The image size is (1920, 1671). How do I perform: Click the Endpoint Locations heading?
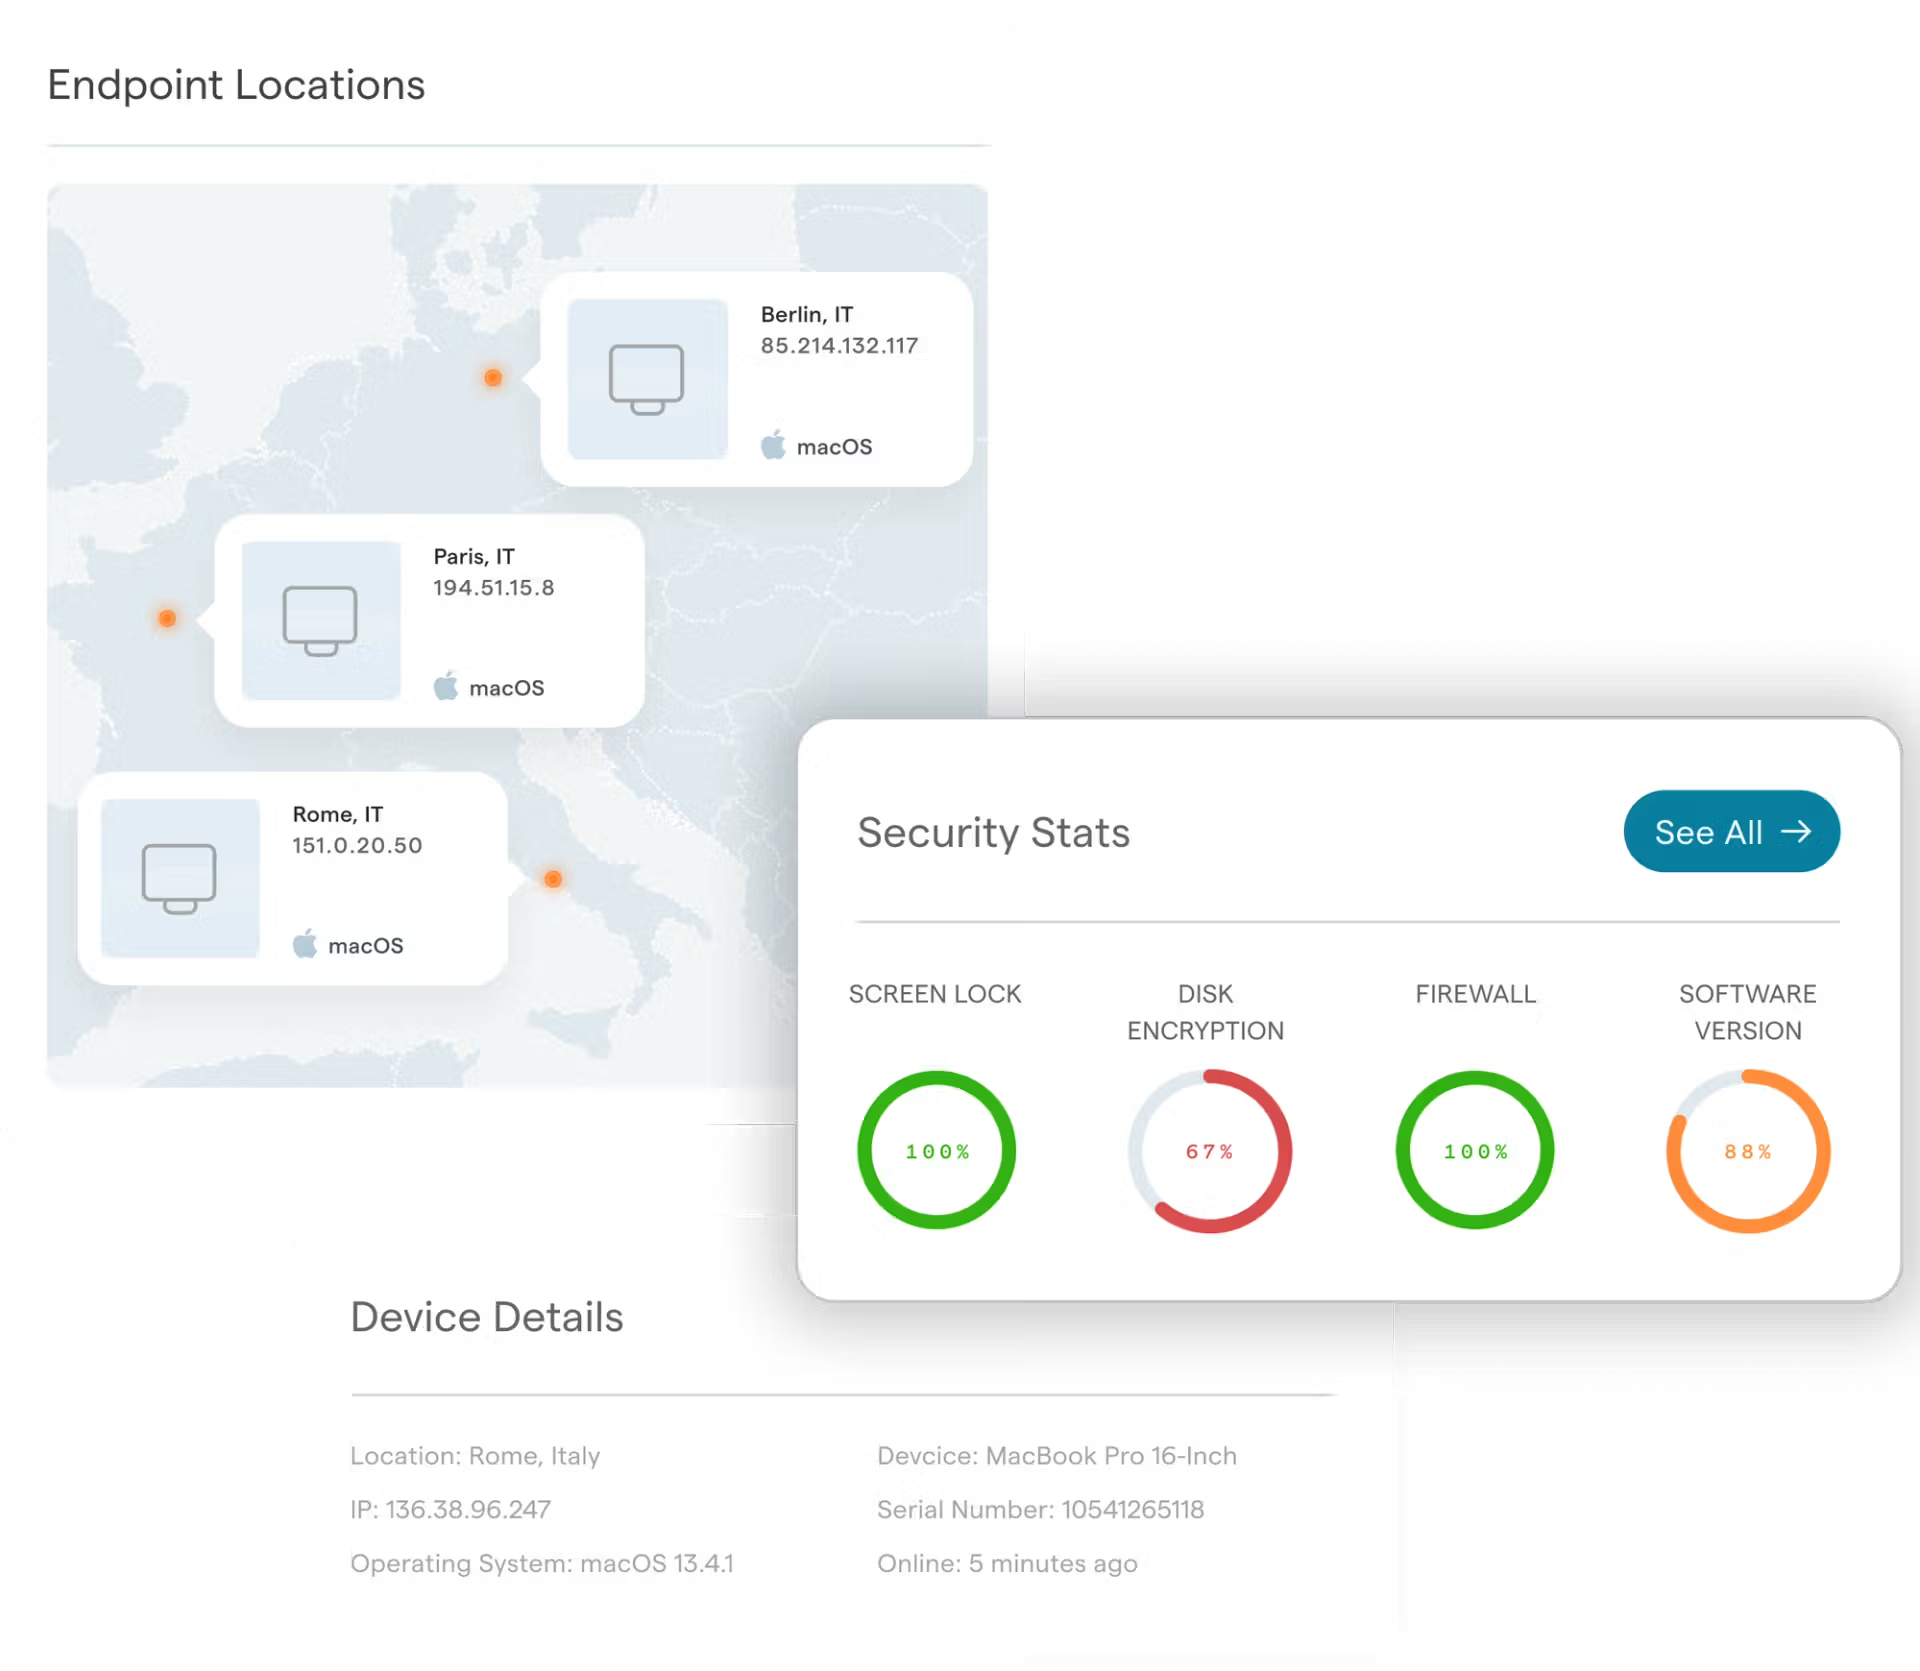pos(236,85)
